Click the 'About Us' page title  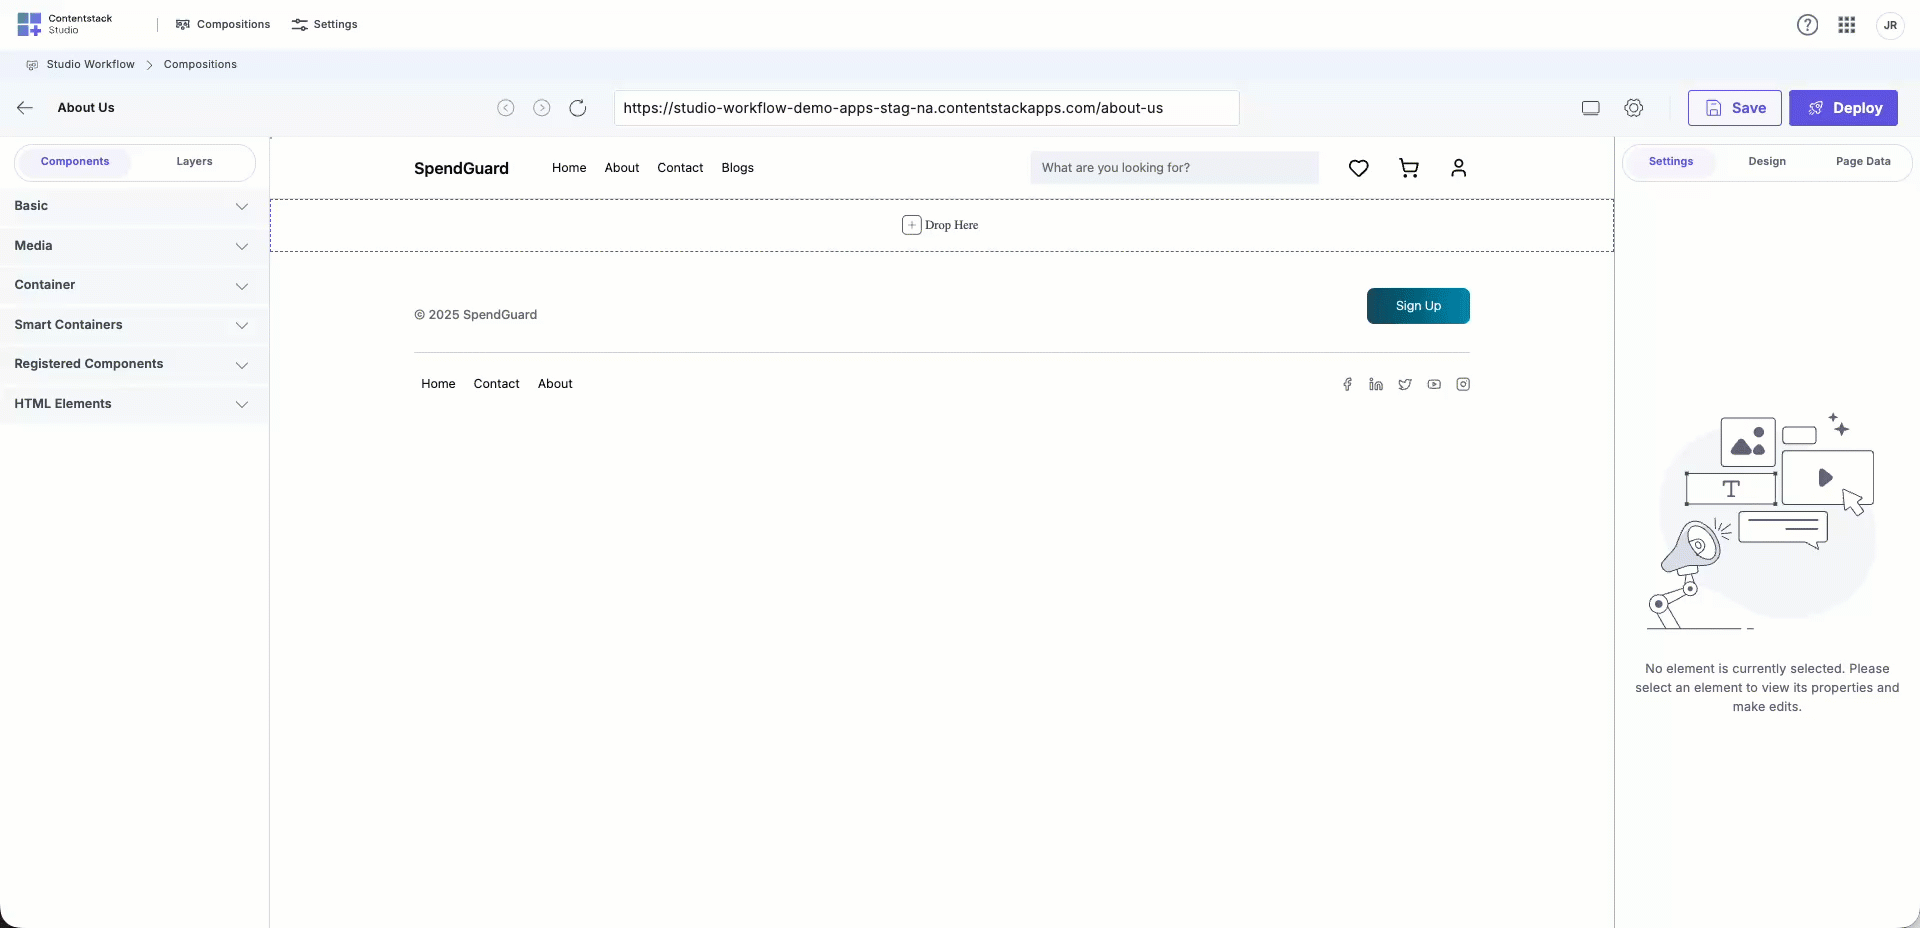coord(86,108)
